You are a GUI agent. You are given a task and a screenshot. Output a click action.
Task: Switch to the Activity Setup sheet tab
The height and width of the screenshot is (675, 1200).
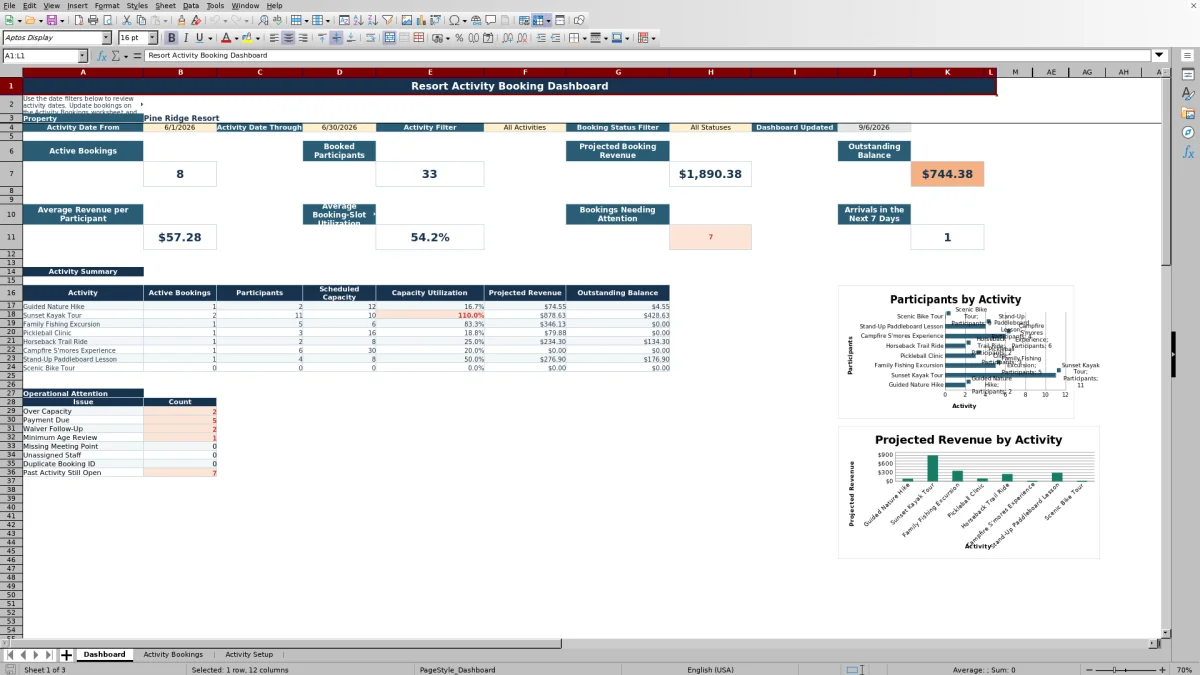coord(249,655)
